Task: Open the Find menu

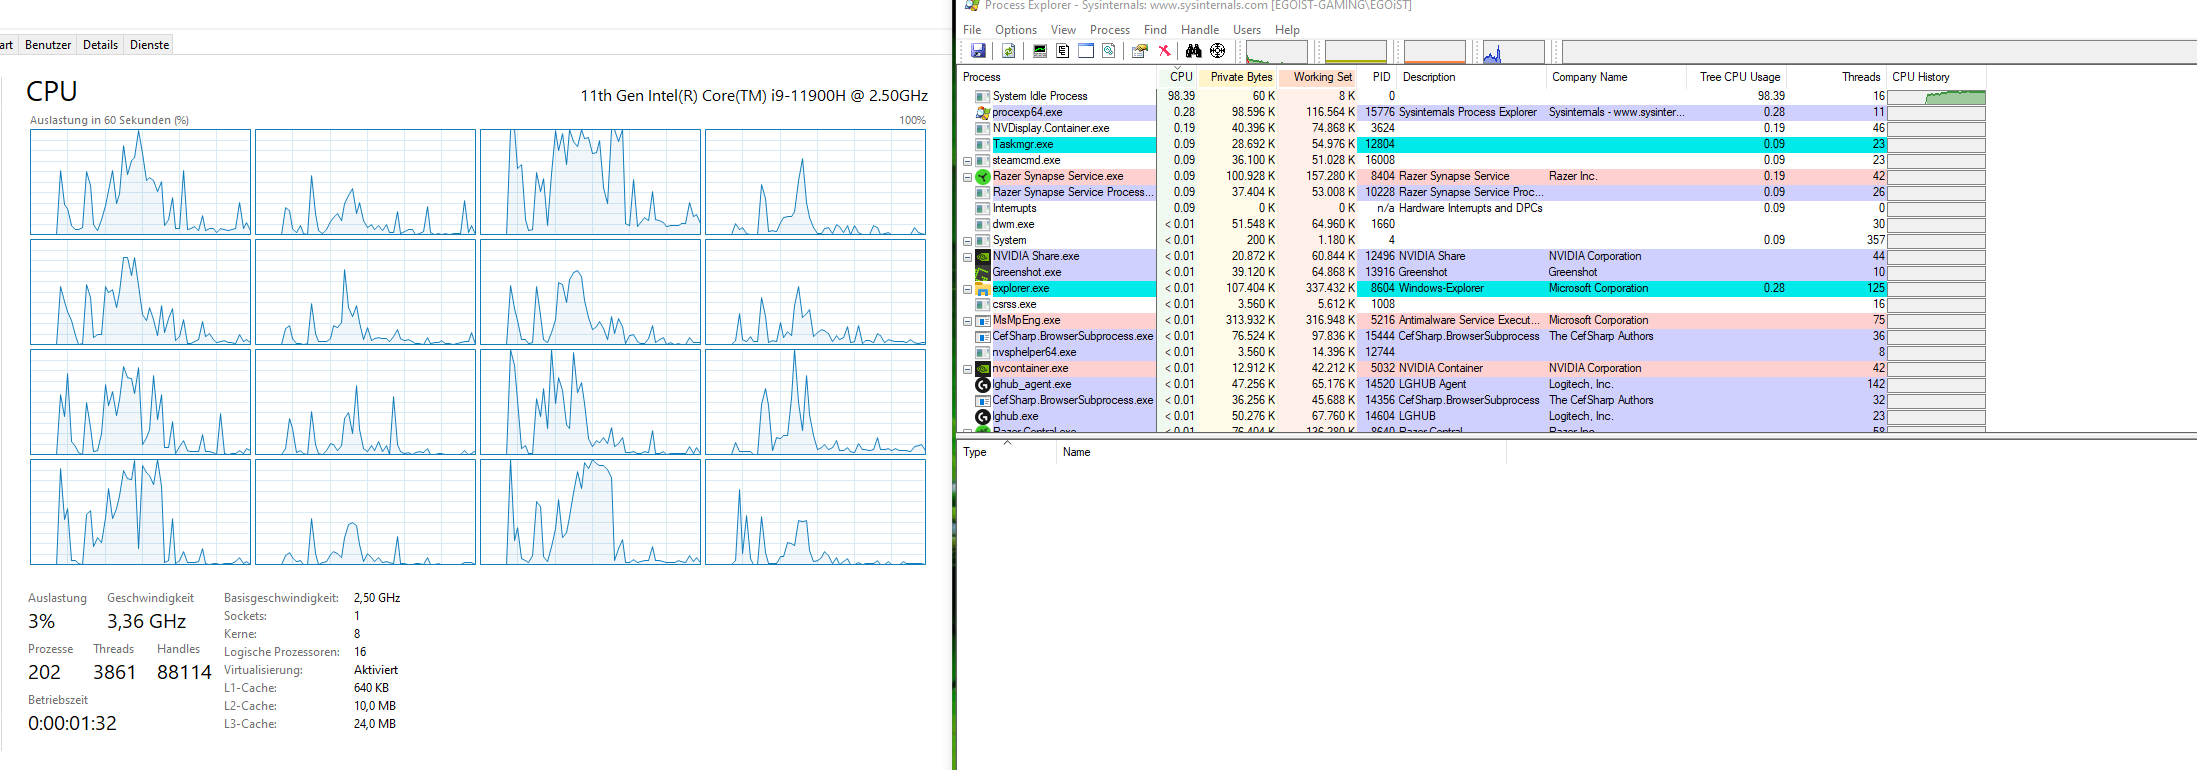Action: point(1155,30)
